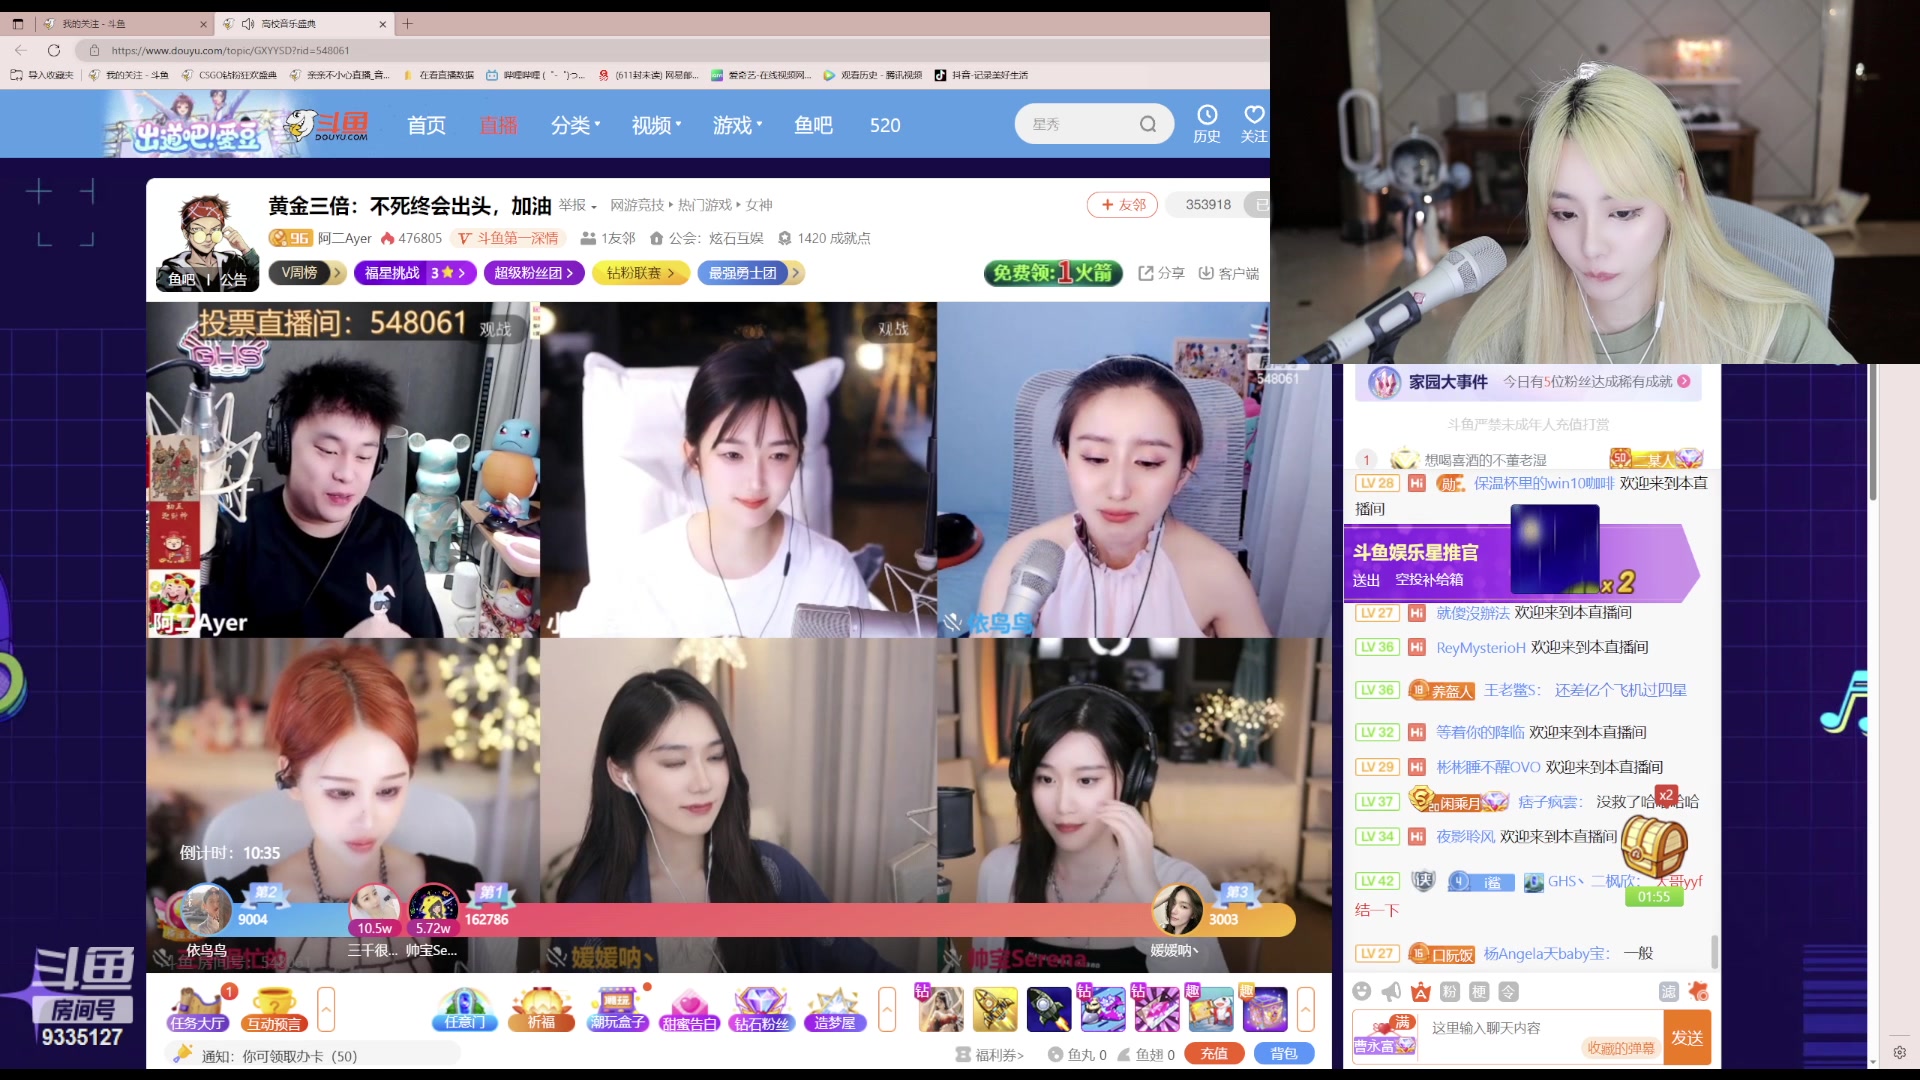
Task: Click the 充值 recharge button
Action: coord(1214,1054)
